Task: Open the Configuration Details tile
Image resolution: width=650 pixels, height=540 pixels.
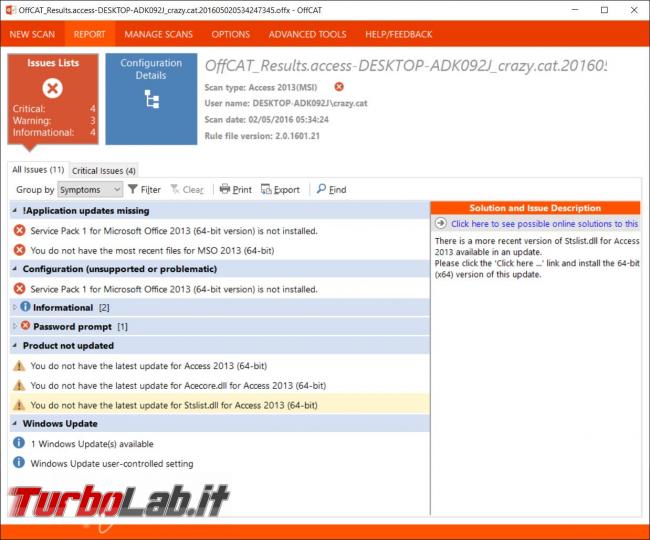Action: (x=151, y=99)
